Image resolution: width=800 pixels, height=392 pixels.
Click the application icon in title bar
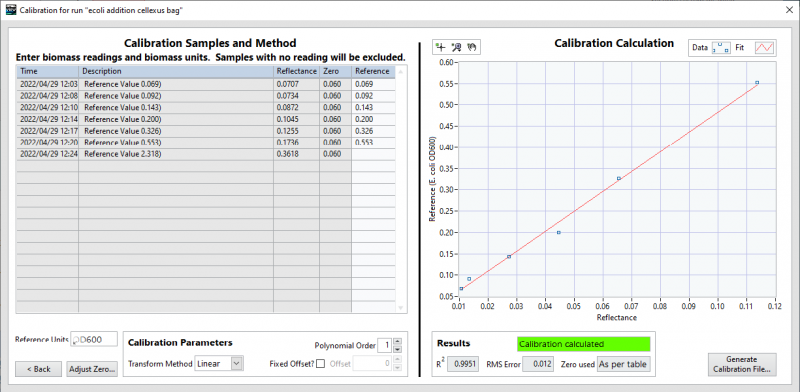[x=11, y=10]
